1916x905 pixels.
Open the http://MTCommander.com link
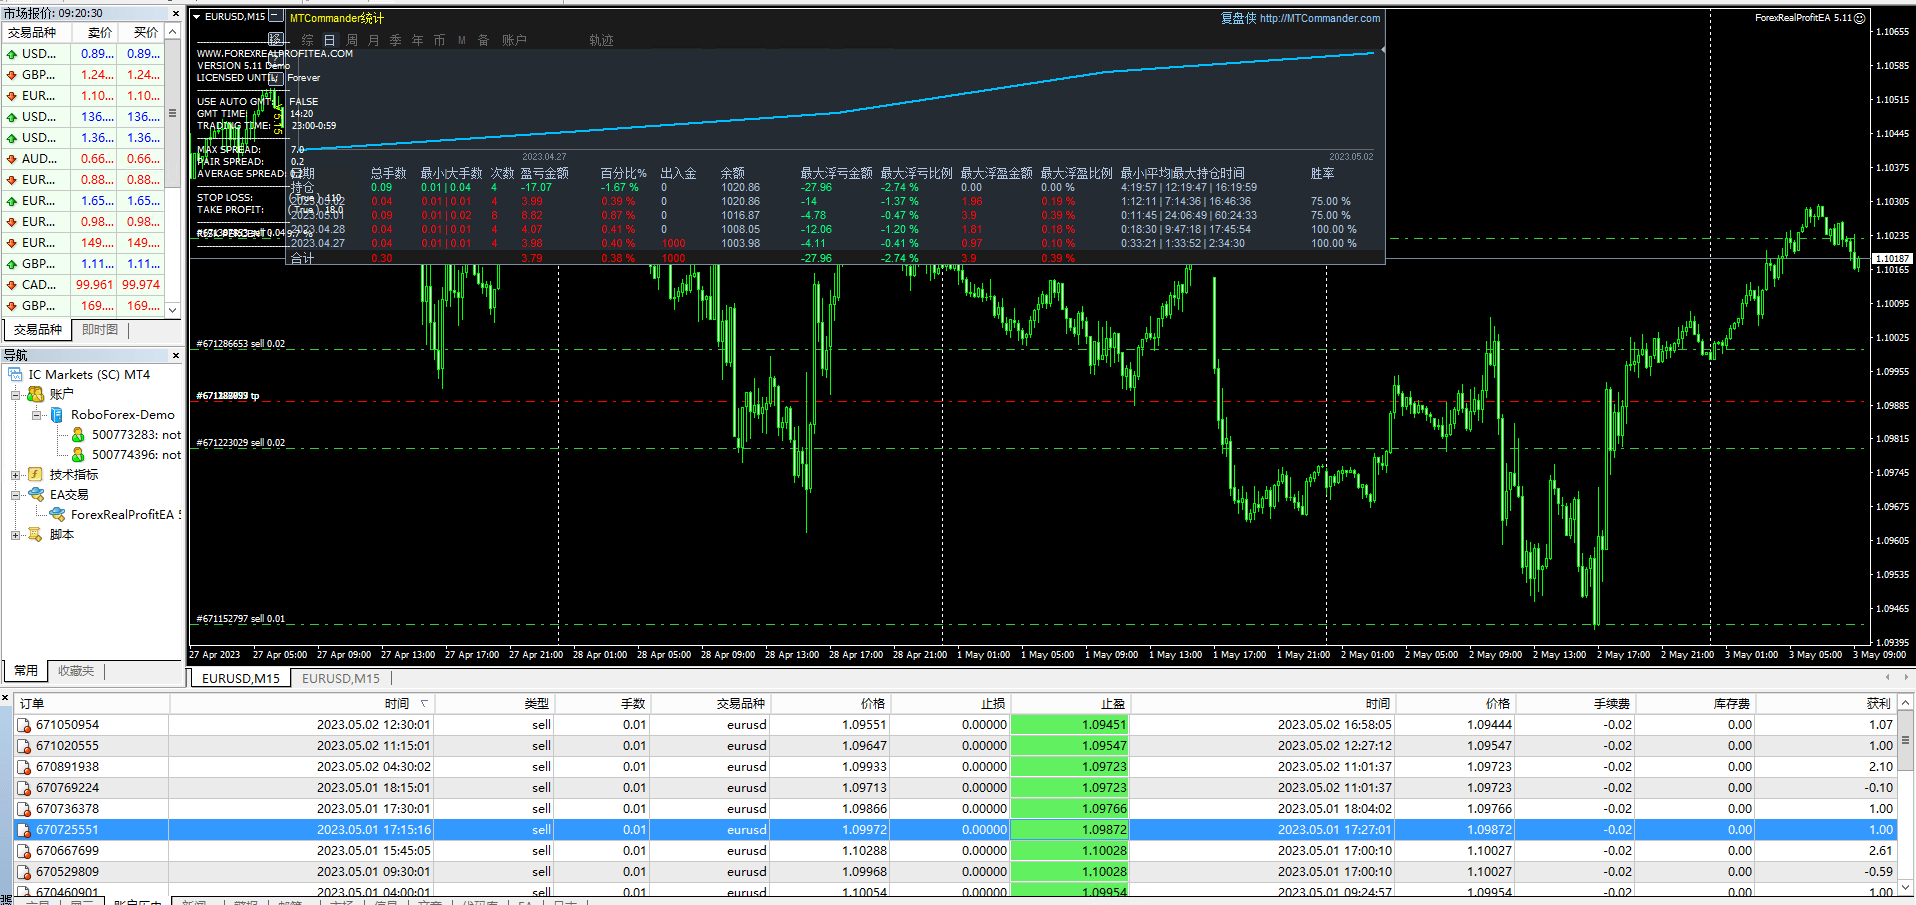coord(1318,18)
